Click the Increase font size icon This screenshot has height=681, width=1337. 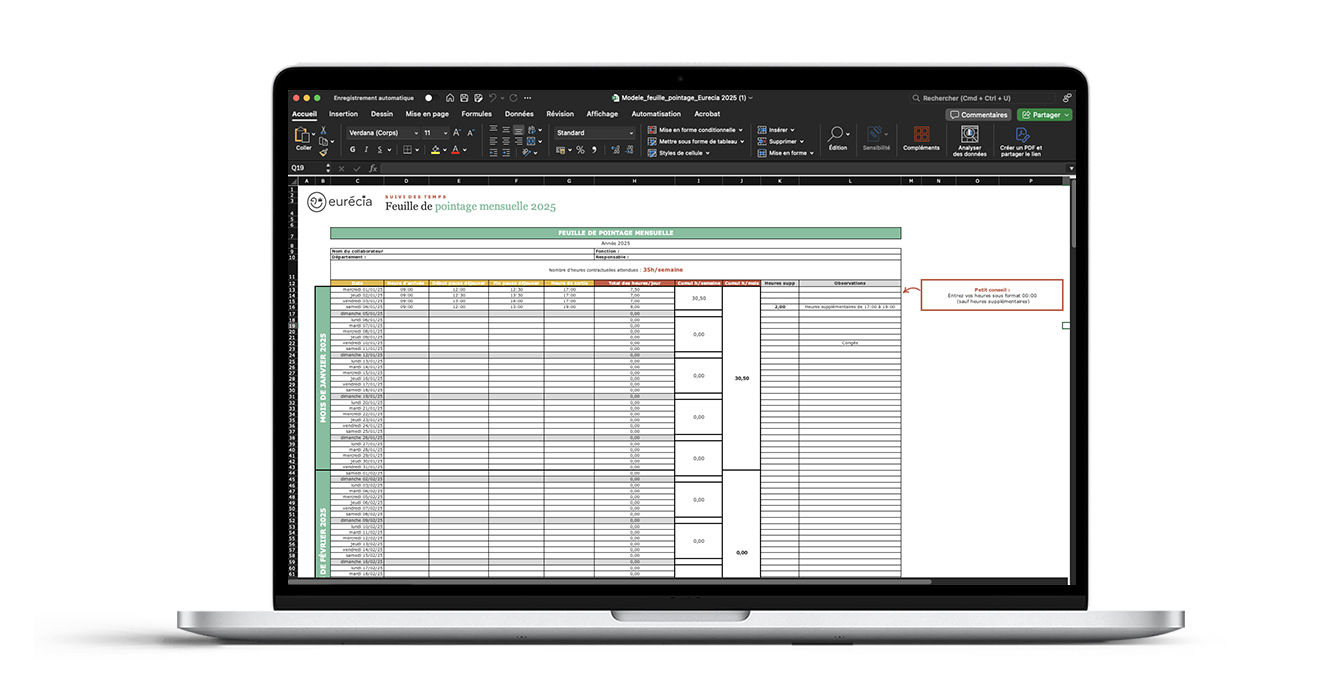(x=456, y=133)
